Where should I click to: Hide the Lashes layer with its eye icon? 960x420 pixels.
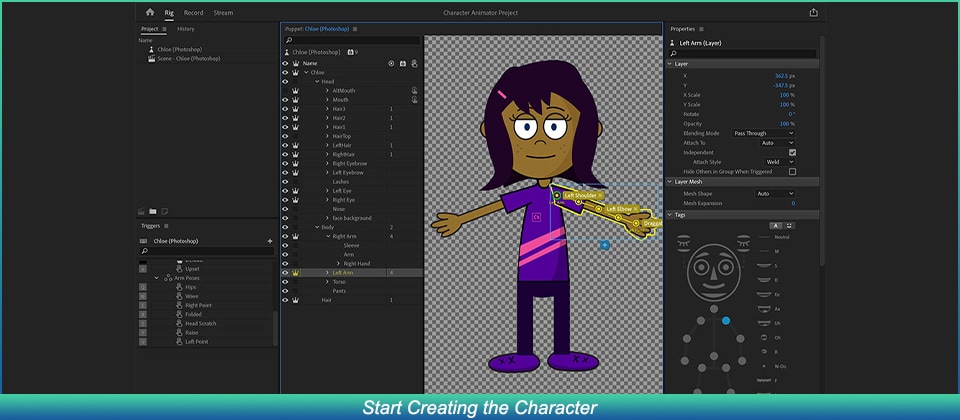coord(285,182)
